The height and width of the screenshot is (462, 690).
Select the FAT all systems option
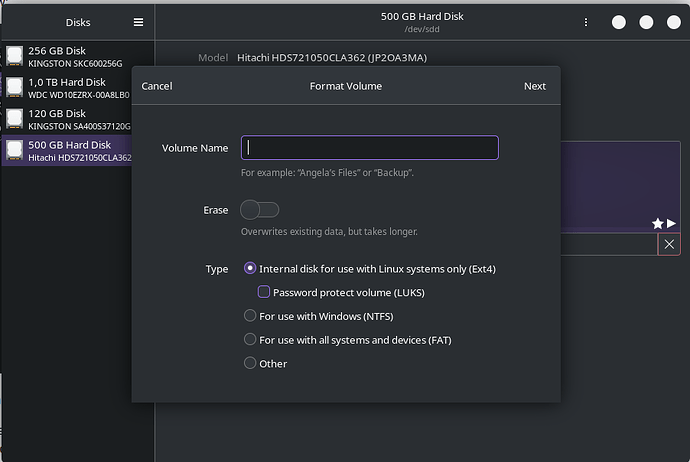[x=250, y=340]
